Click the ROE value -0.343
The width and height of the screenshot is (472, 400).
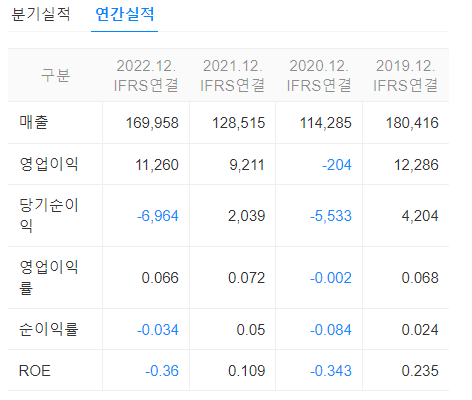tap(331, 371)
